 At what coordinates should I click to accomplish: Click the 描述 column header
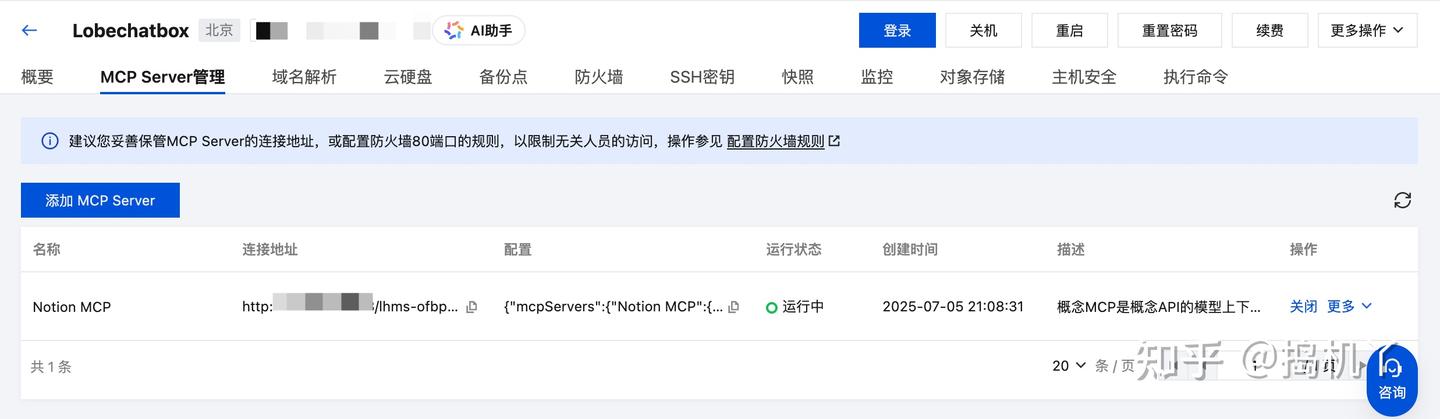coord(1071,249)
